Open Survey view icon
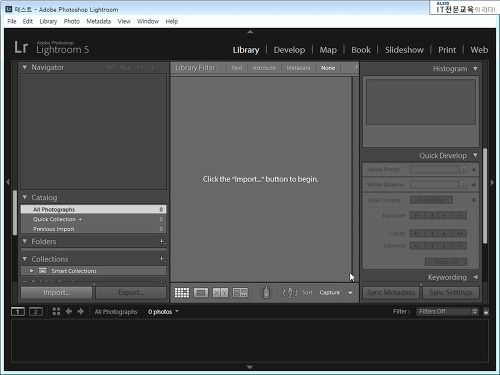The height and width of the screenshot is (375, 500). (240, 293)
